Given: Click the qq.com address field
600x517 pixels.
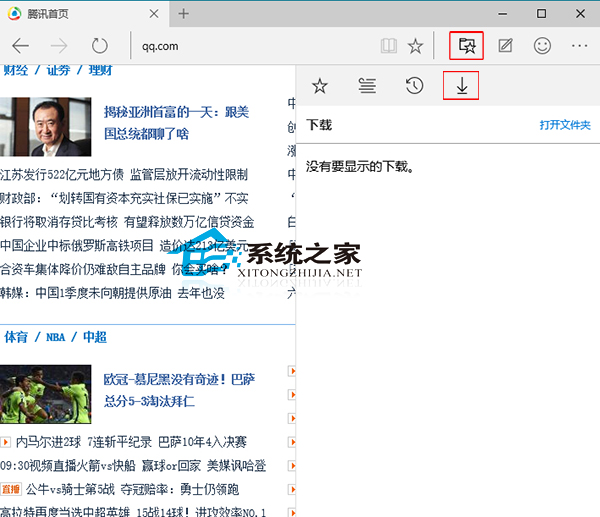Looking at the screenshot, I should pyautogui.click(x=253, y=46).
